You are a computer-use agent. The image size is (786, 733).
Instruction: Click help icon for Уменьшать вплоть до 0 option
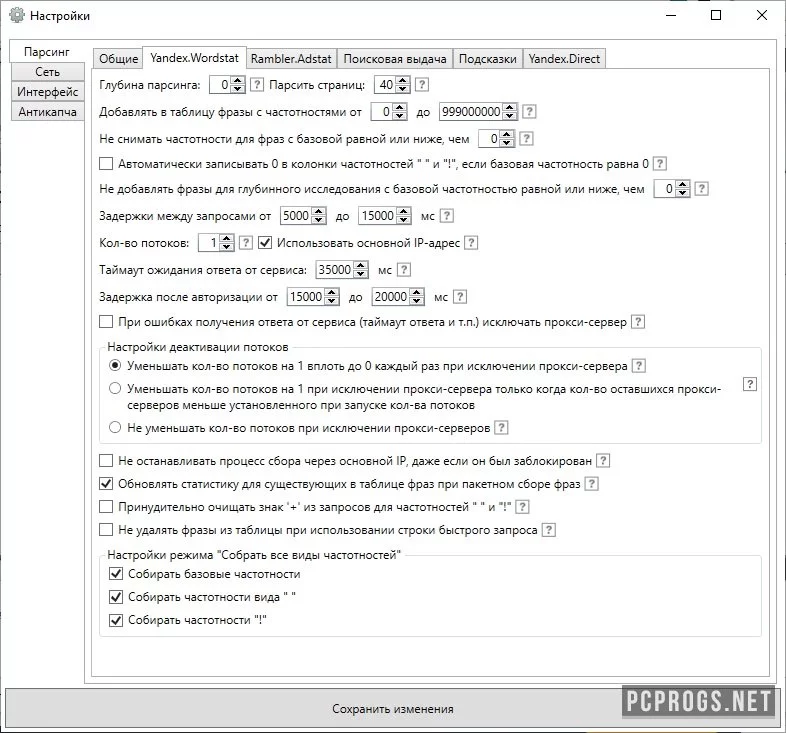tap(639, 366)
